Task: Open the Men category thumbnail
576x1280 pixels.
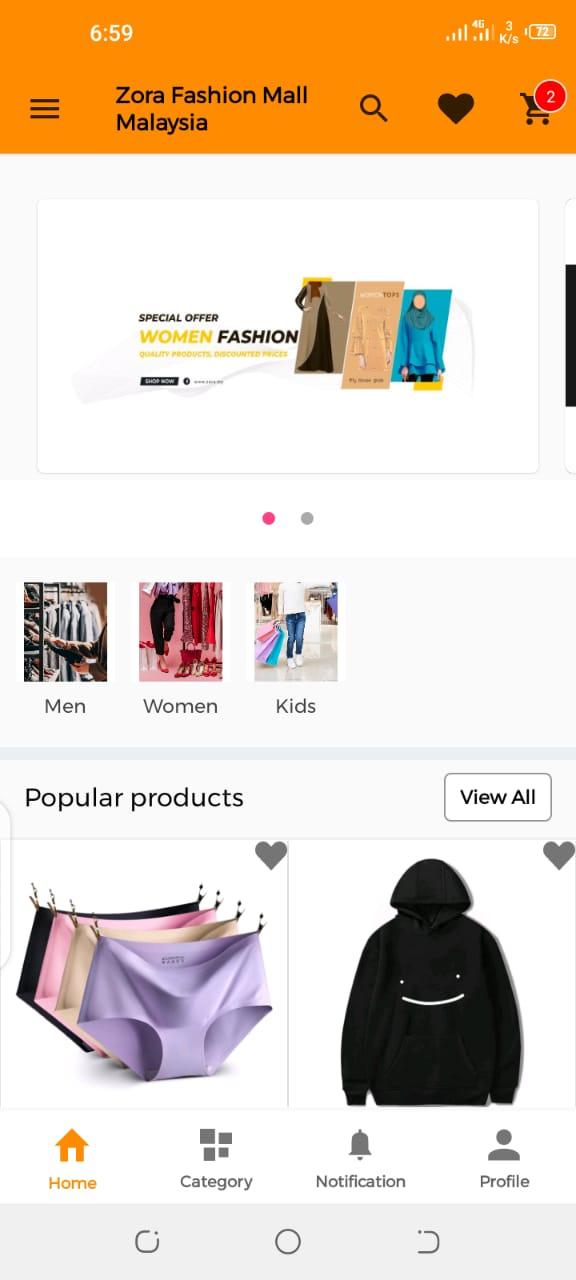Action: pos(65,632)
